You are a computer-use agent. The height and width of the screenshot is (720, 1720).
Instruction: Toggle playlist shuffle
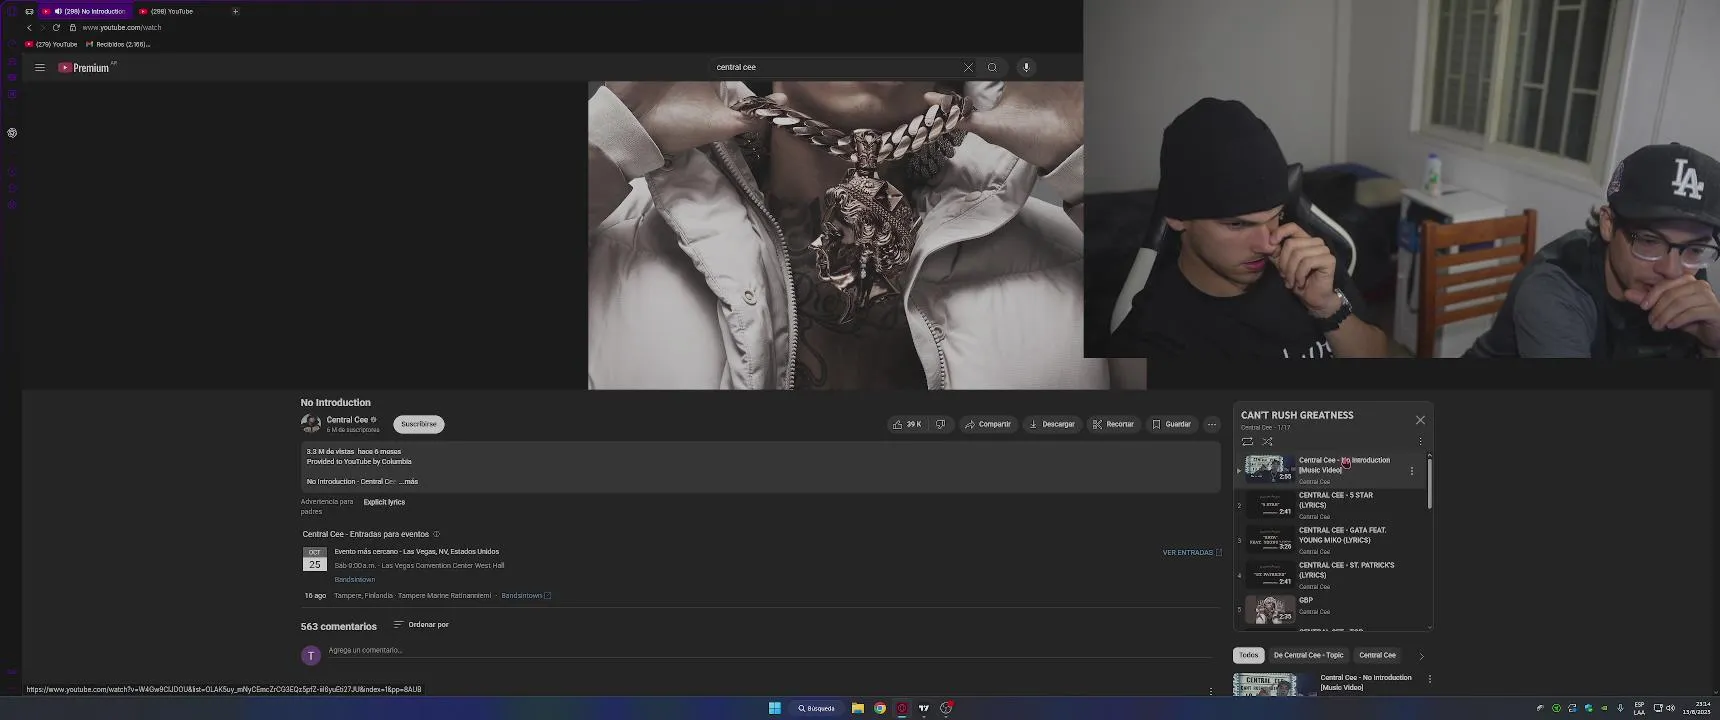click(1267, 441)
